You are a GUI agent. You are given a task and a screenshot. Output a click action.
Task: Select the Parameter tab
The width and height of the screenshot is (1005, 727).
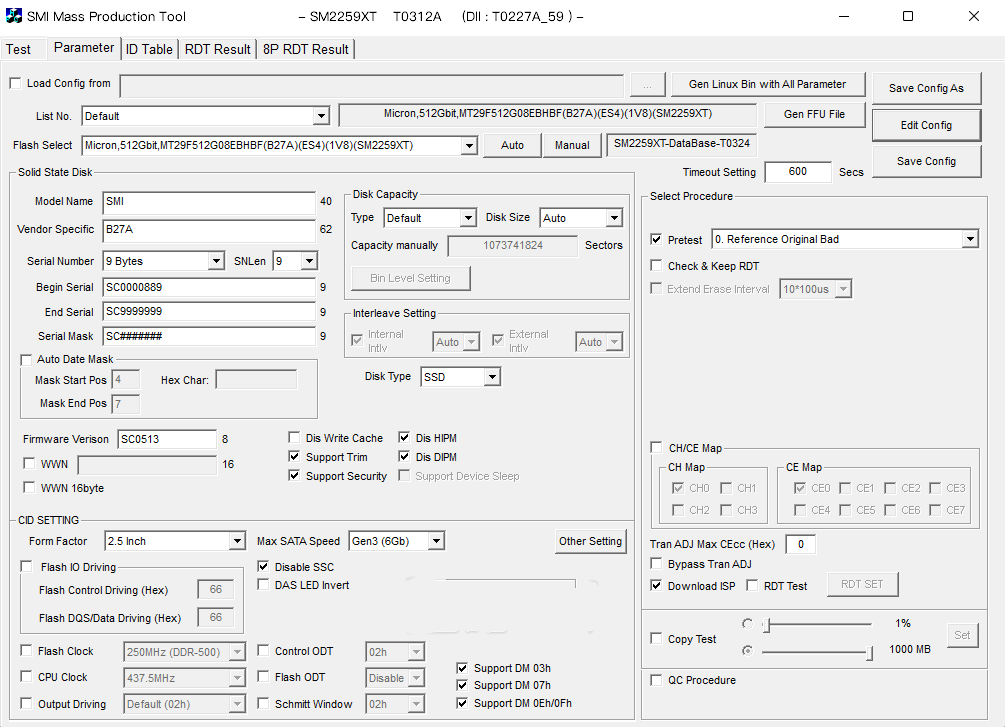click(84, 48)
